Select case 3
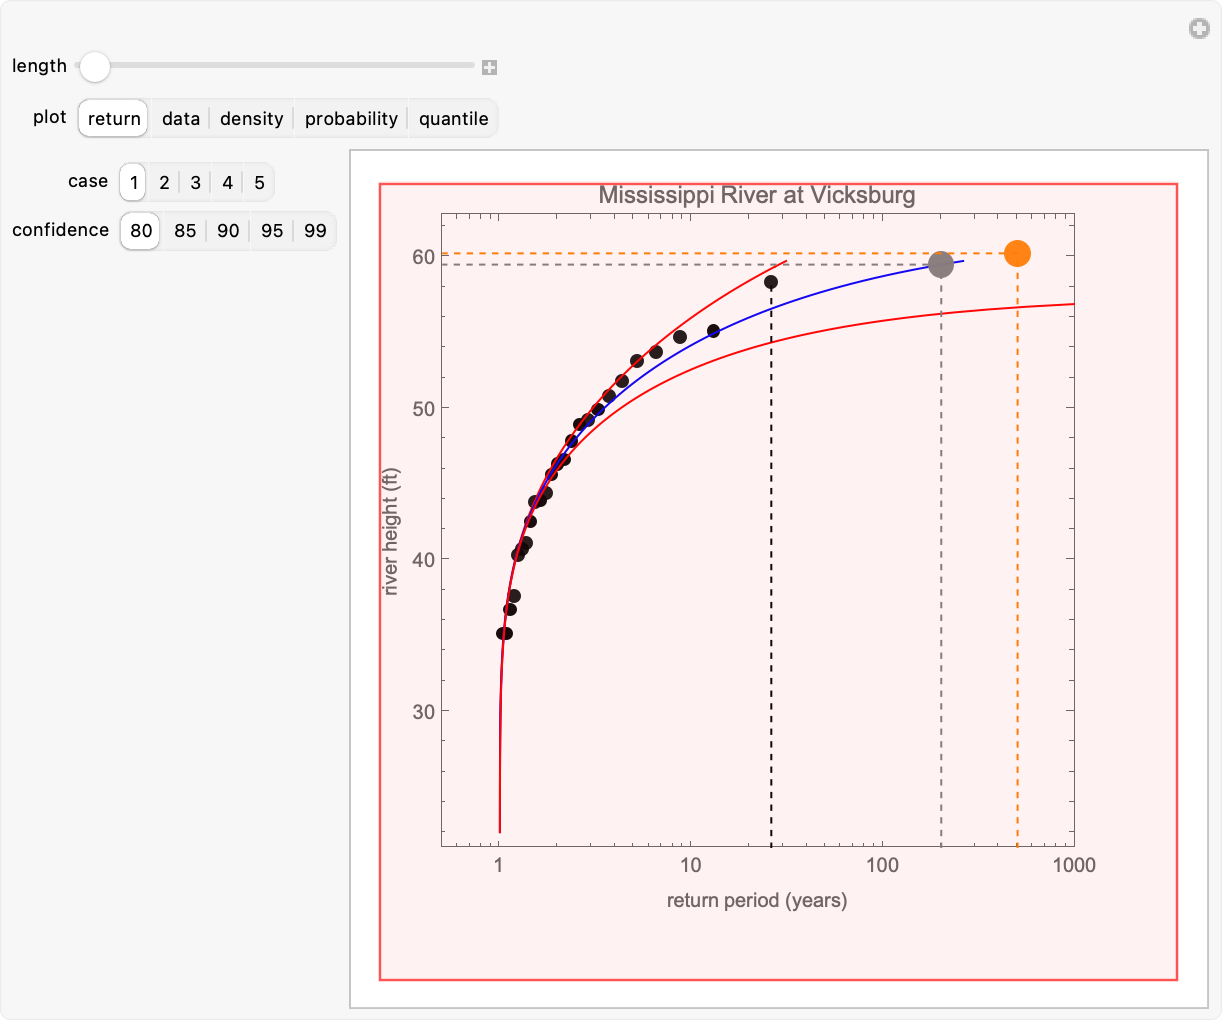Viewport: 1222px width, 1022px height. coord(196,182)
